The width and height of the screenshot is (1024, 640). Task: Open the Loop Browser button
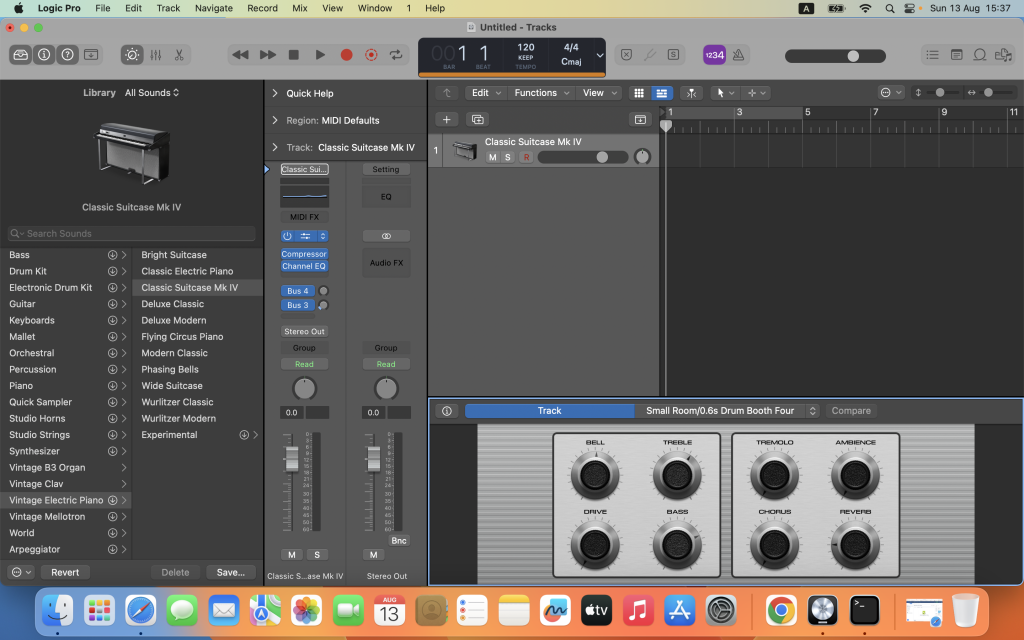(980, 55)
